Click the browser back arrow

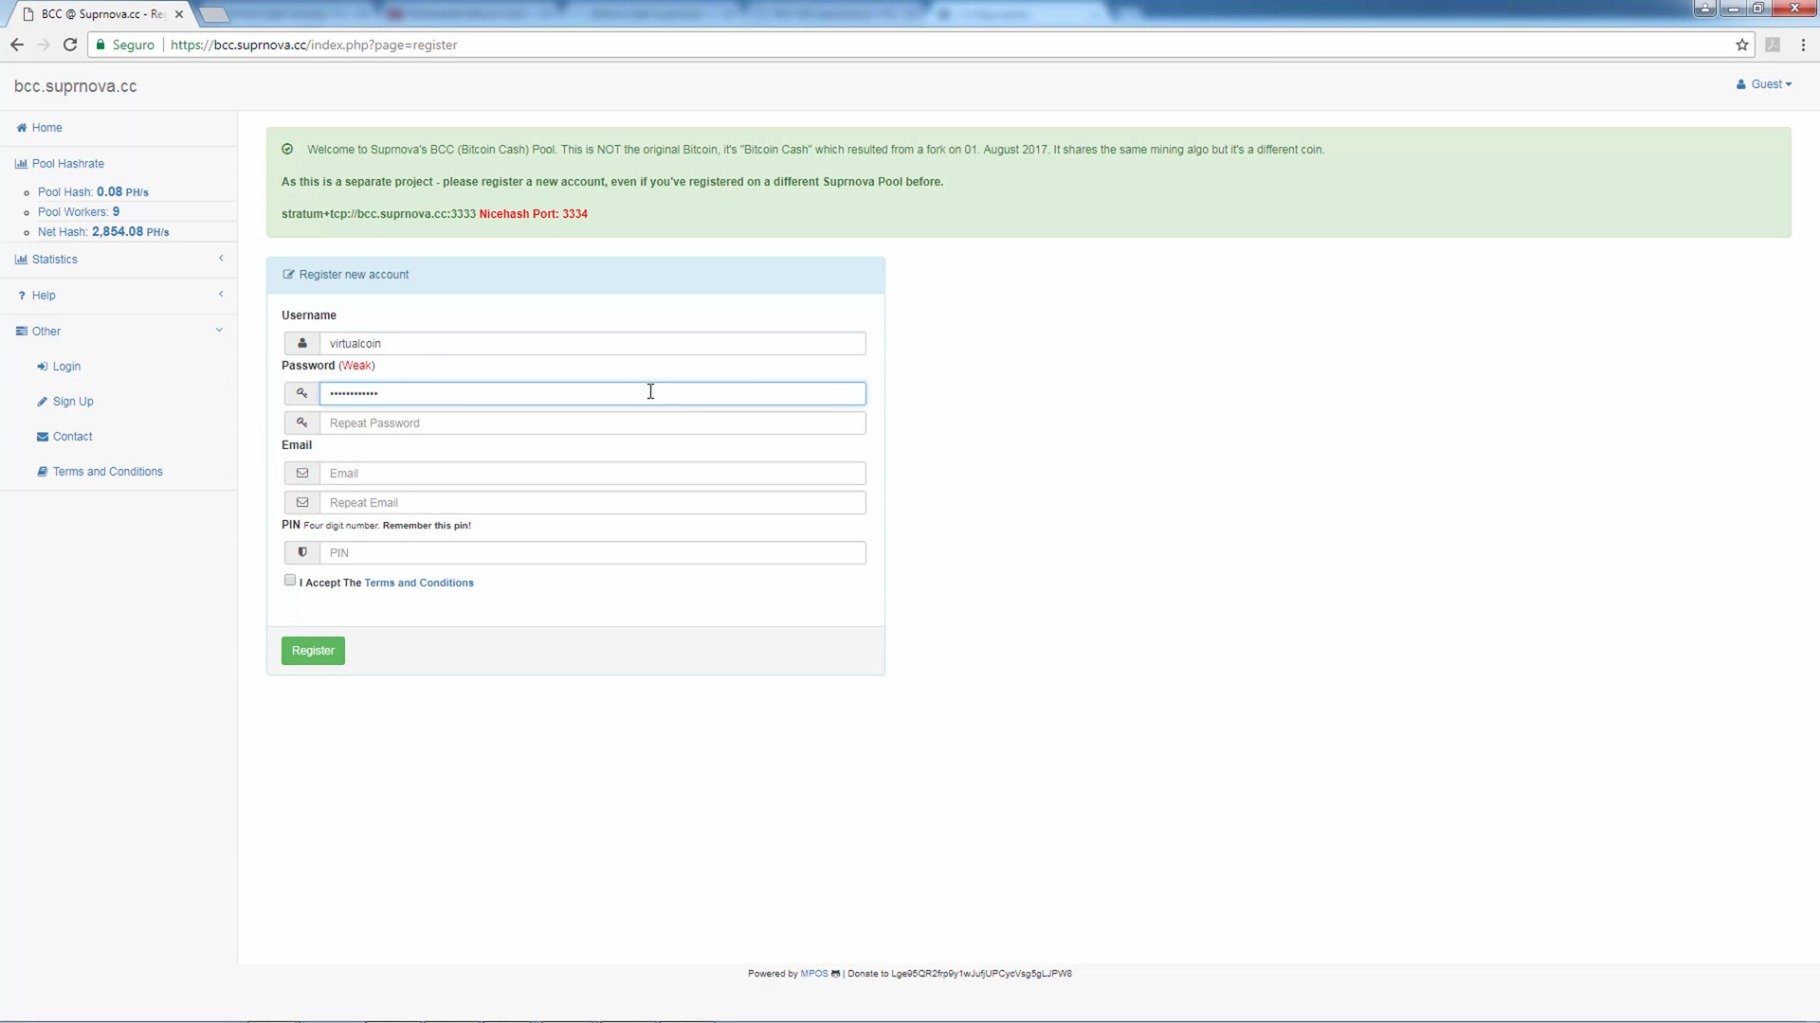click(17, 45)
